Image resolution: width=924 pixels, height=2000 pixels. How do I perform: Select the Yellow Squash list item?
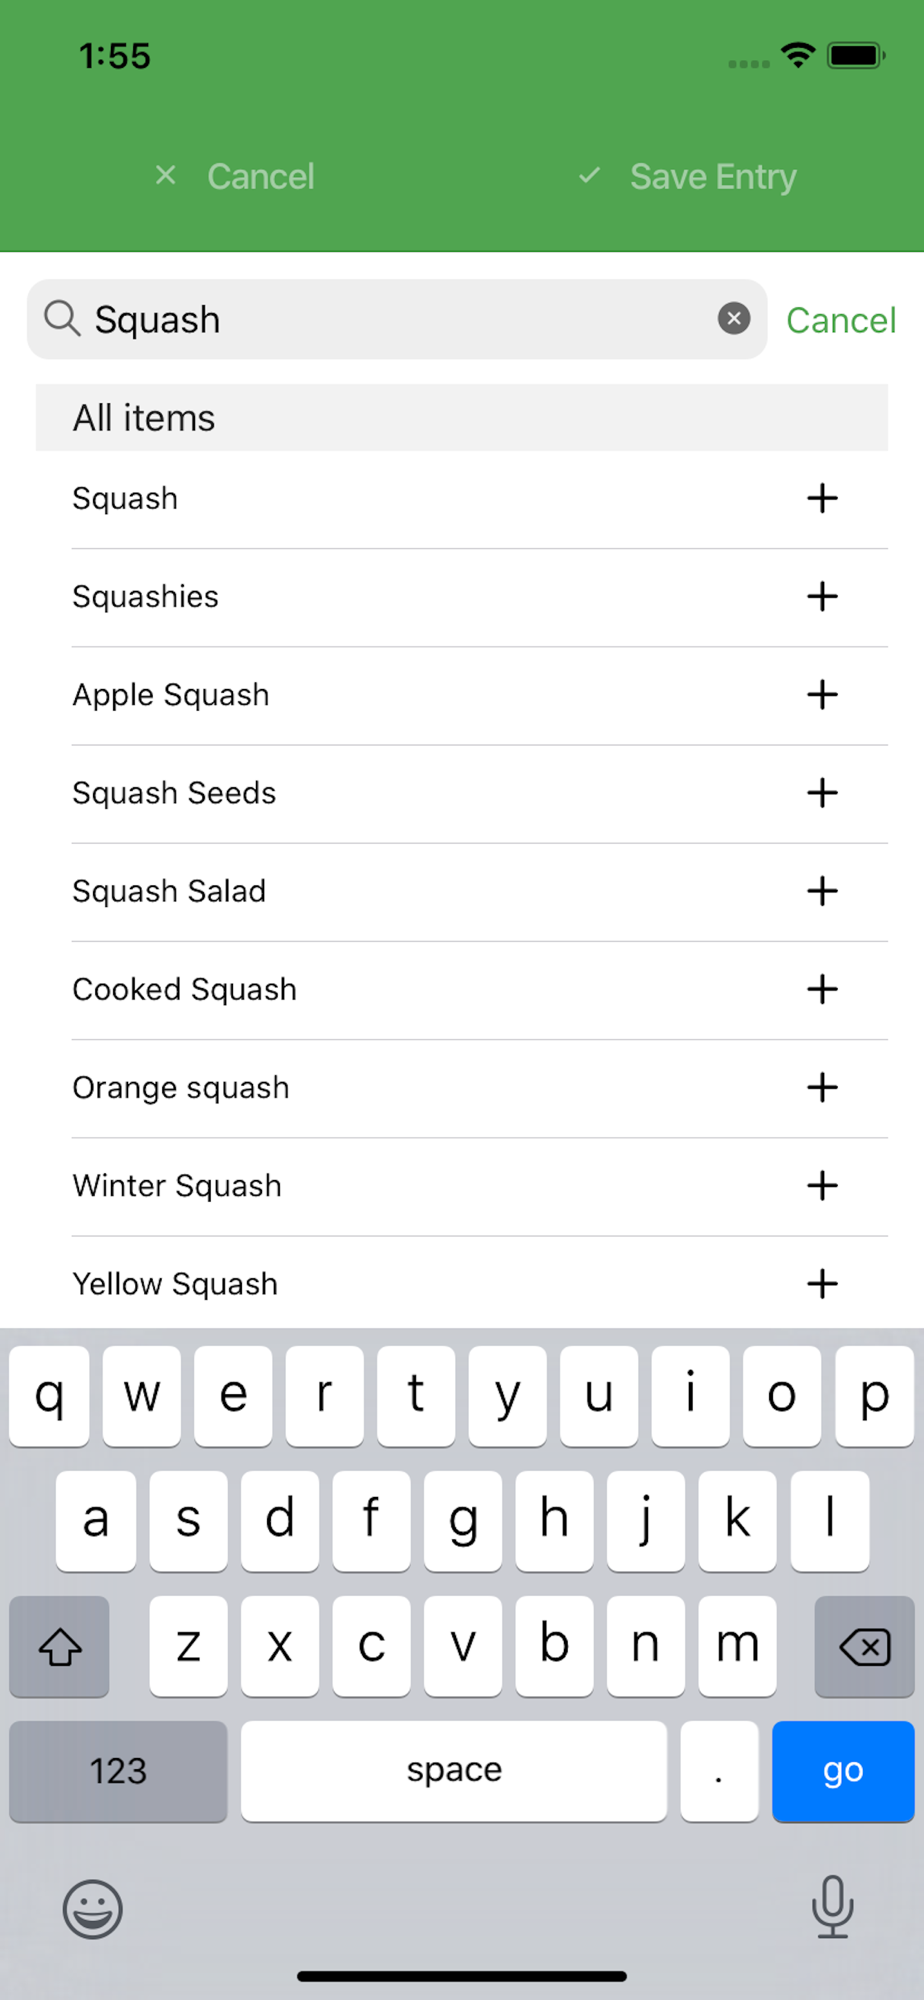[x=176, y=1283]
